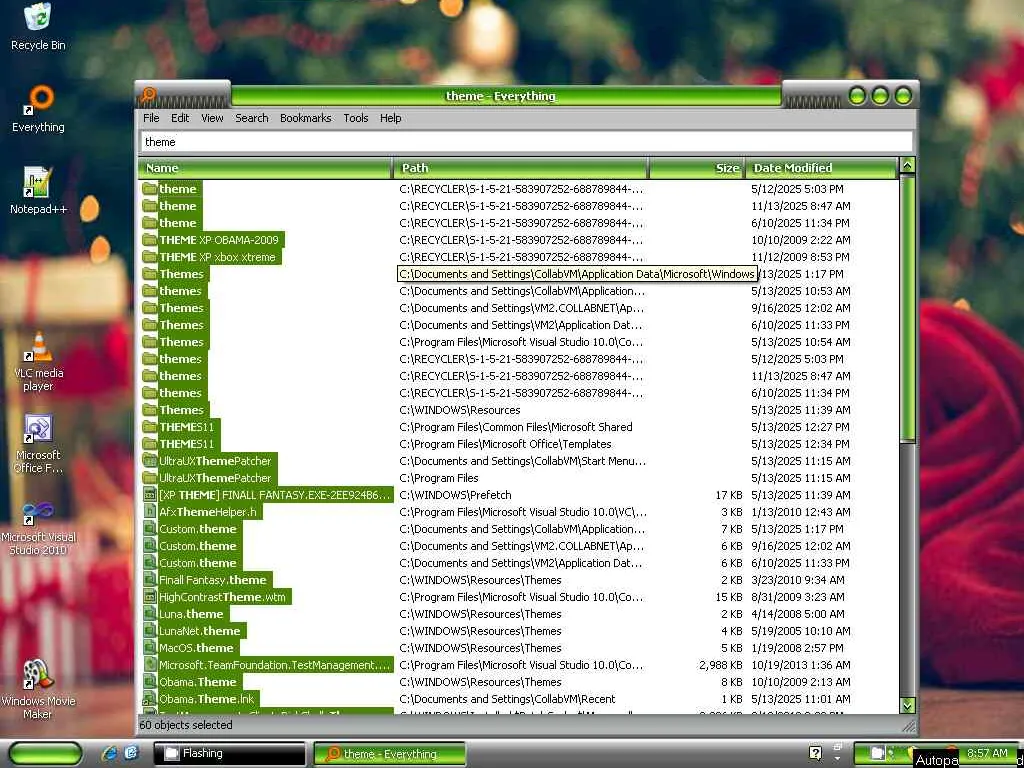
Task: Click the folder icon of THEME XP xbox xtreme
Action: point(150,257)
